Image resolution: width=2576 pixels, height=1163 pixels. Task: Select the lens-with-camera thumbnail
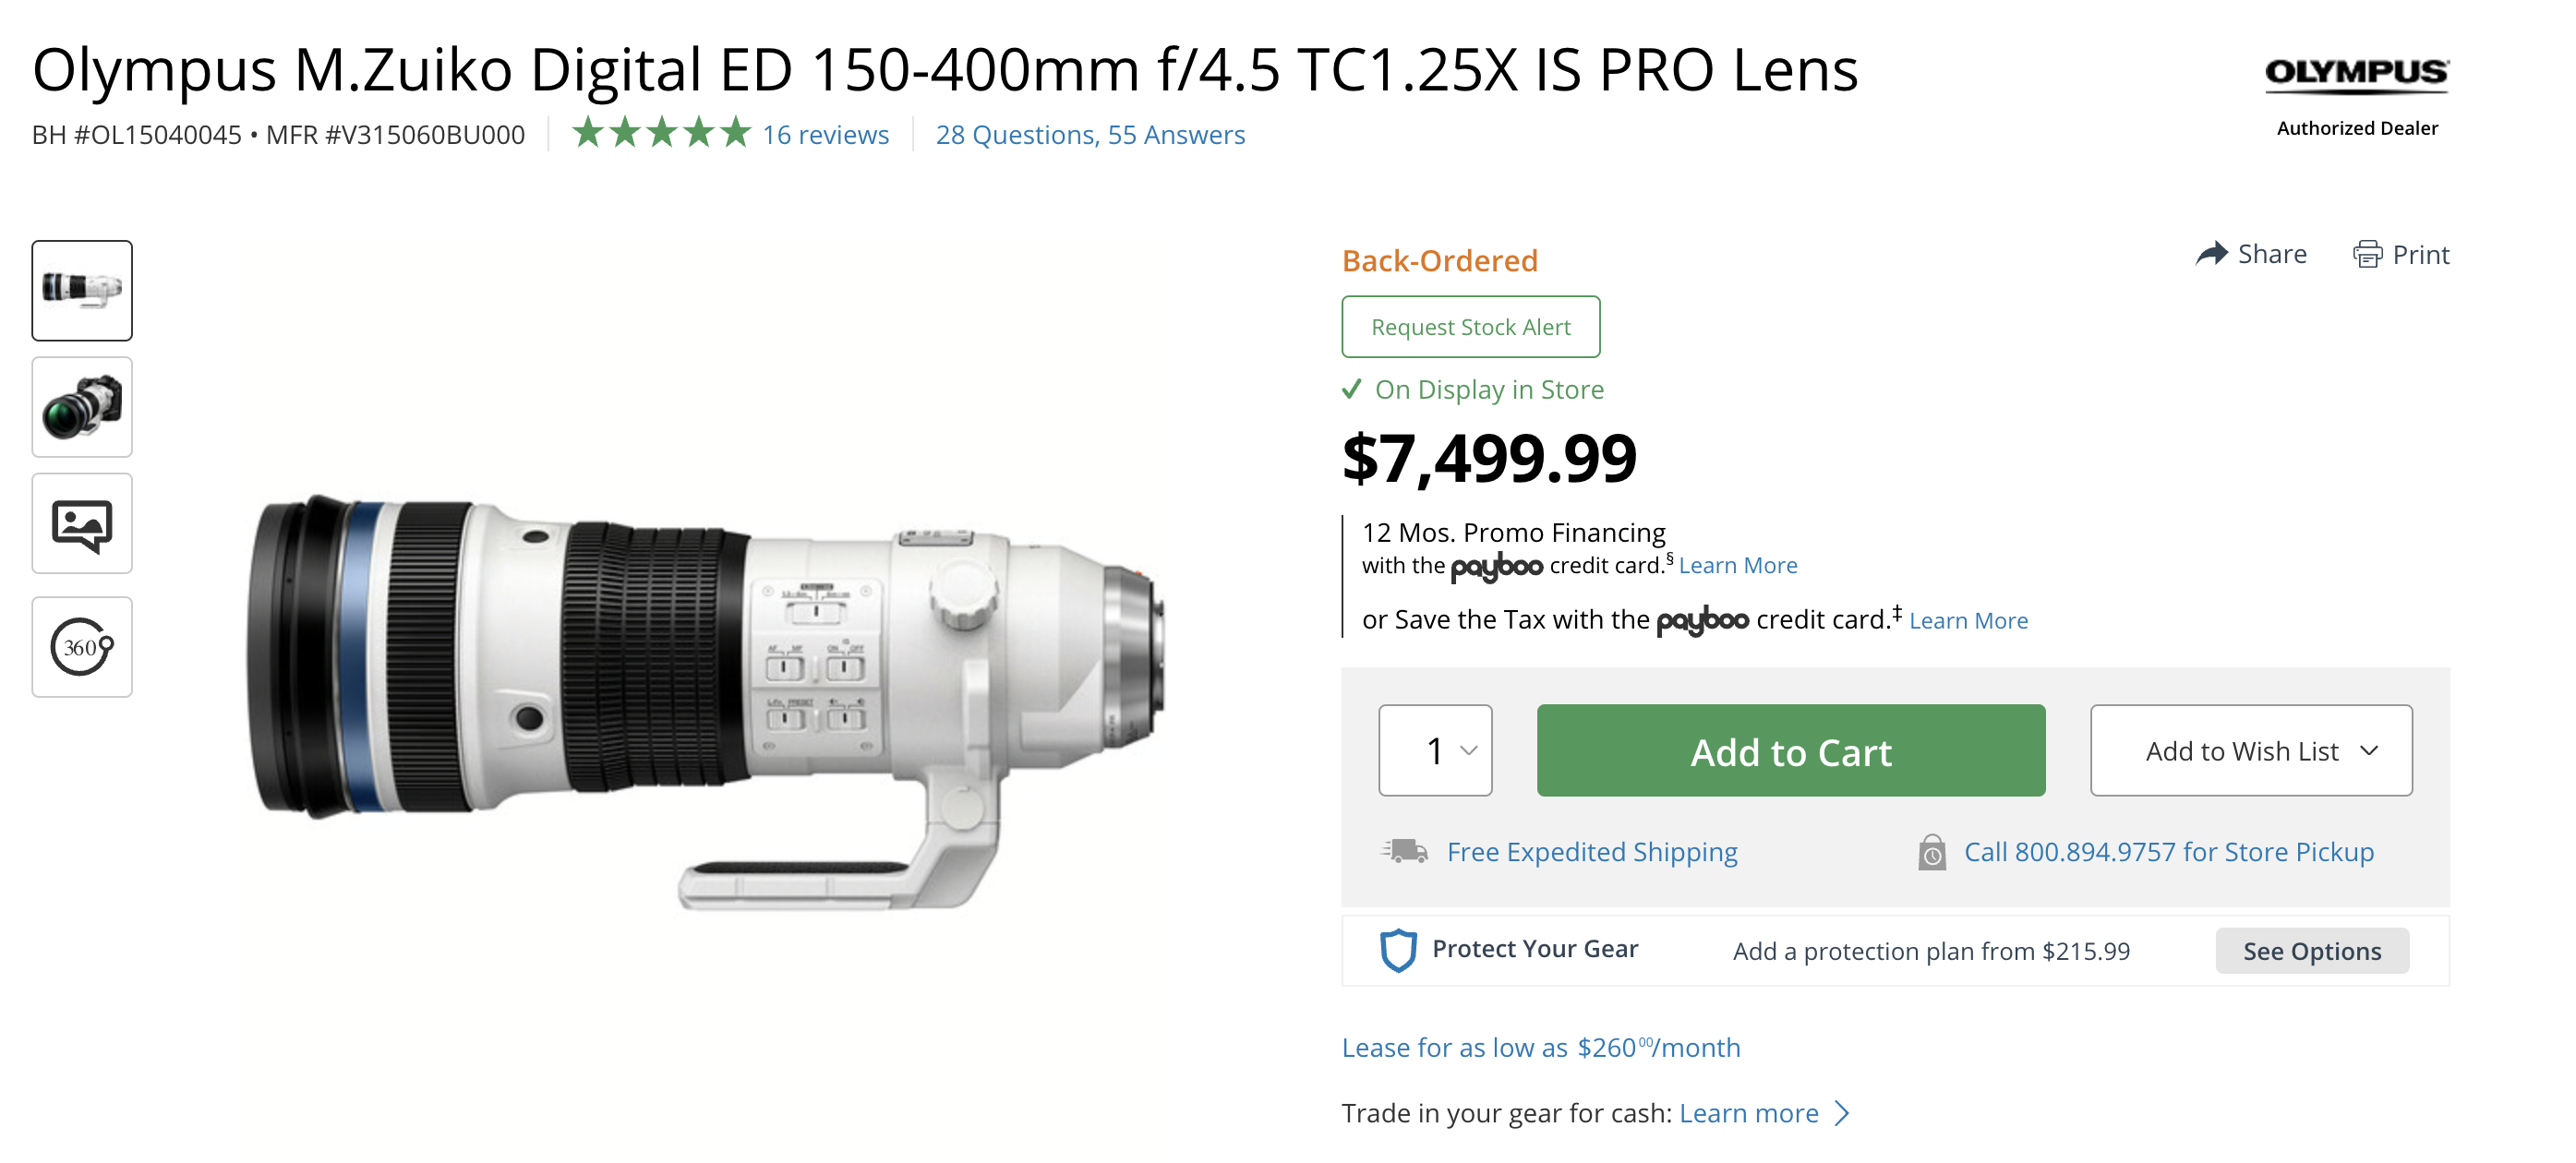coord(82,407)
